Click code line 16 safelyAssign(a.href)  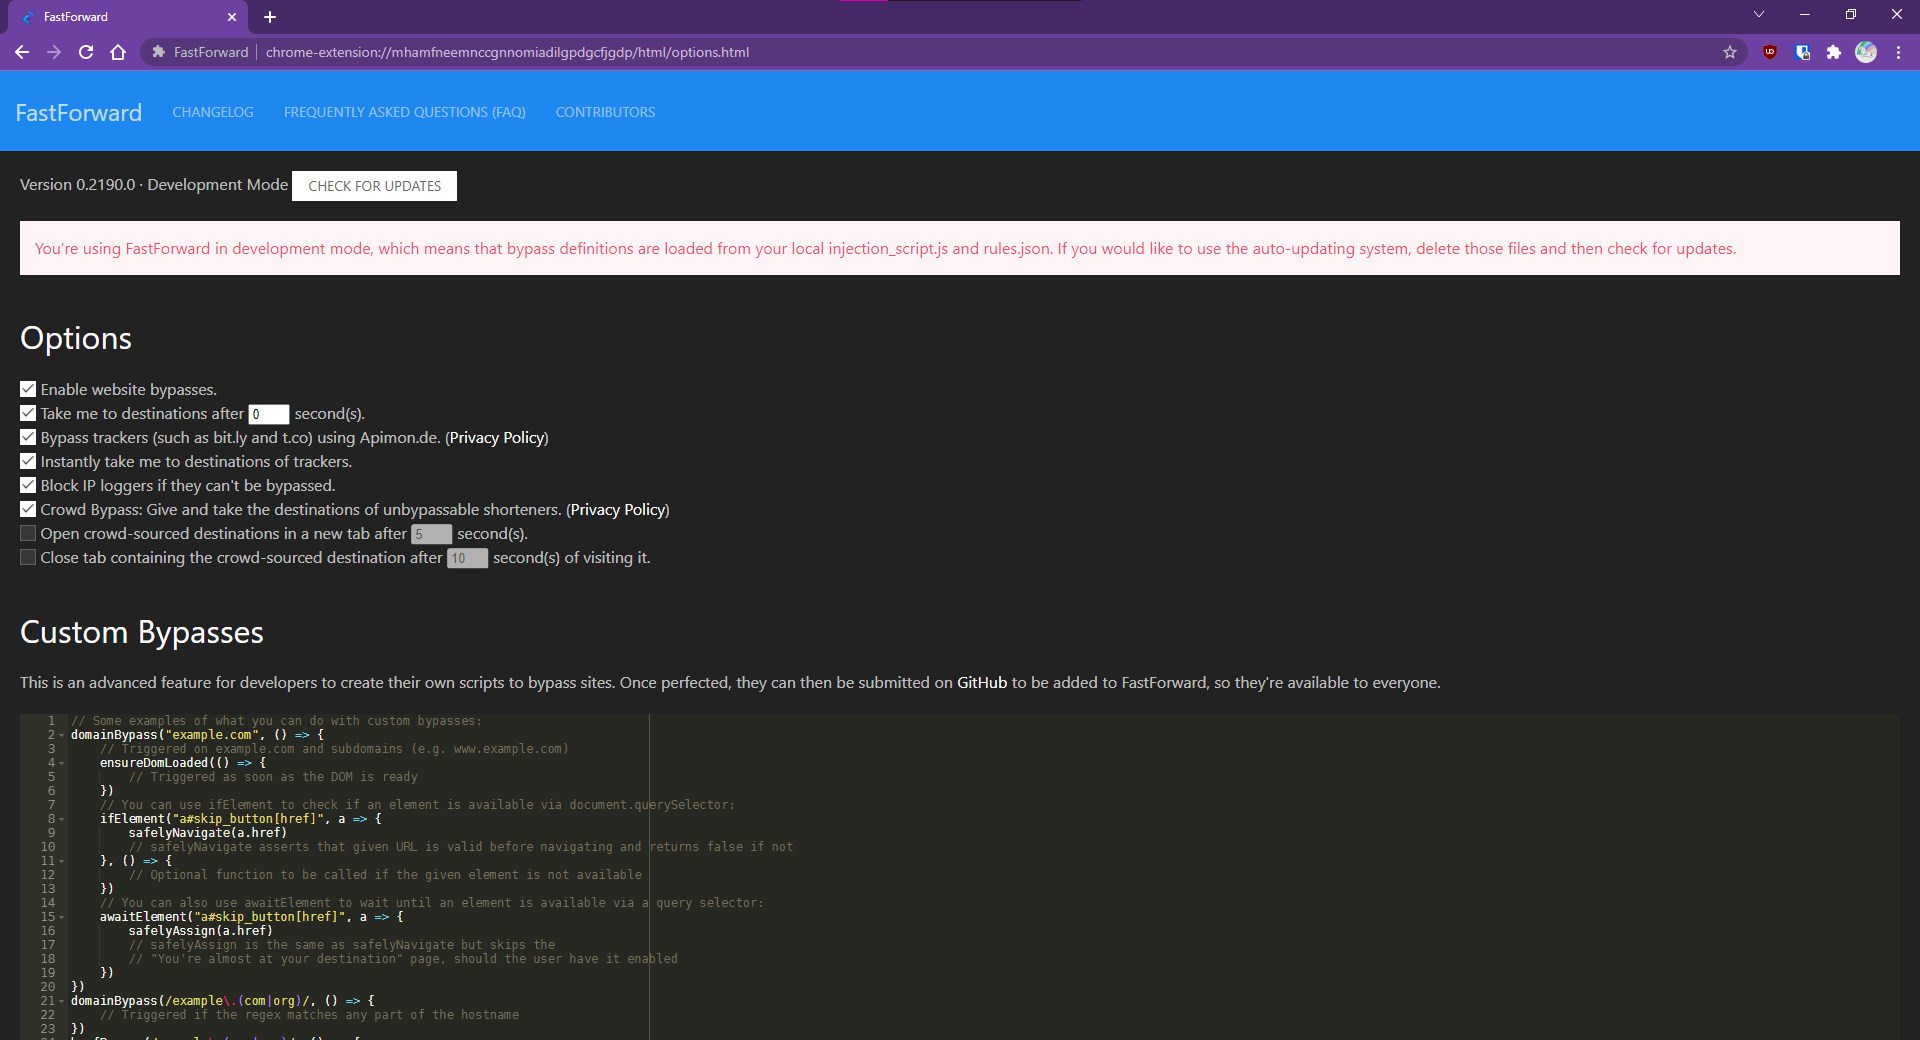click(x=200, y=931)
